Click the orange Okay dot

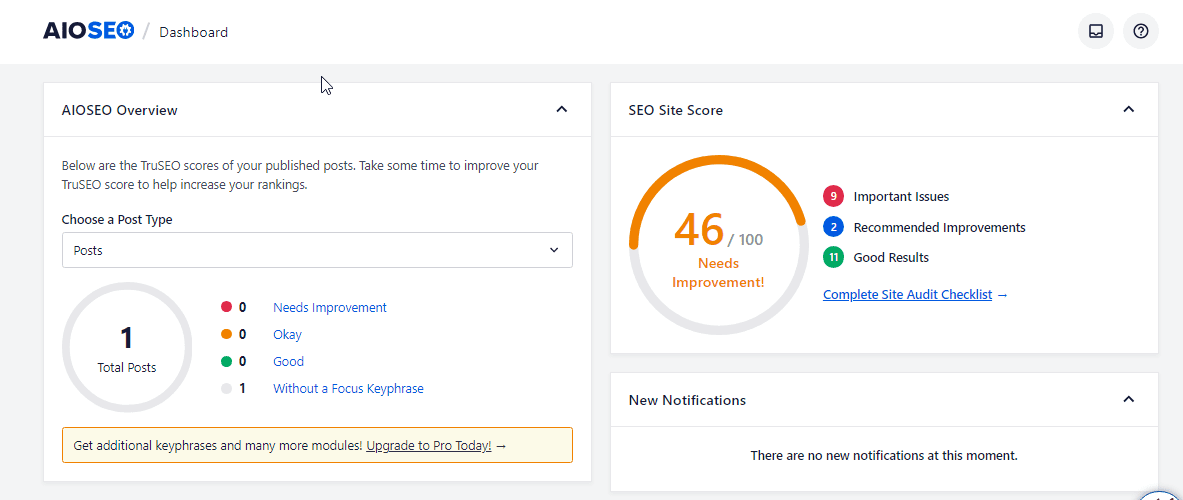pos(226,334)
